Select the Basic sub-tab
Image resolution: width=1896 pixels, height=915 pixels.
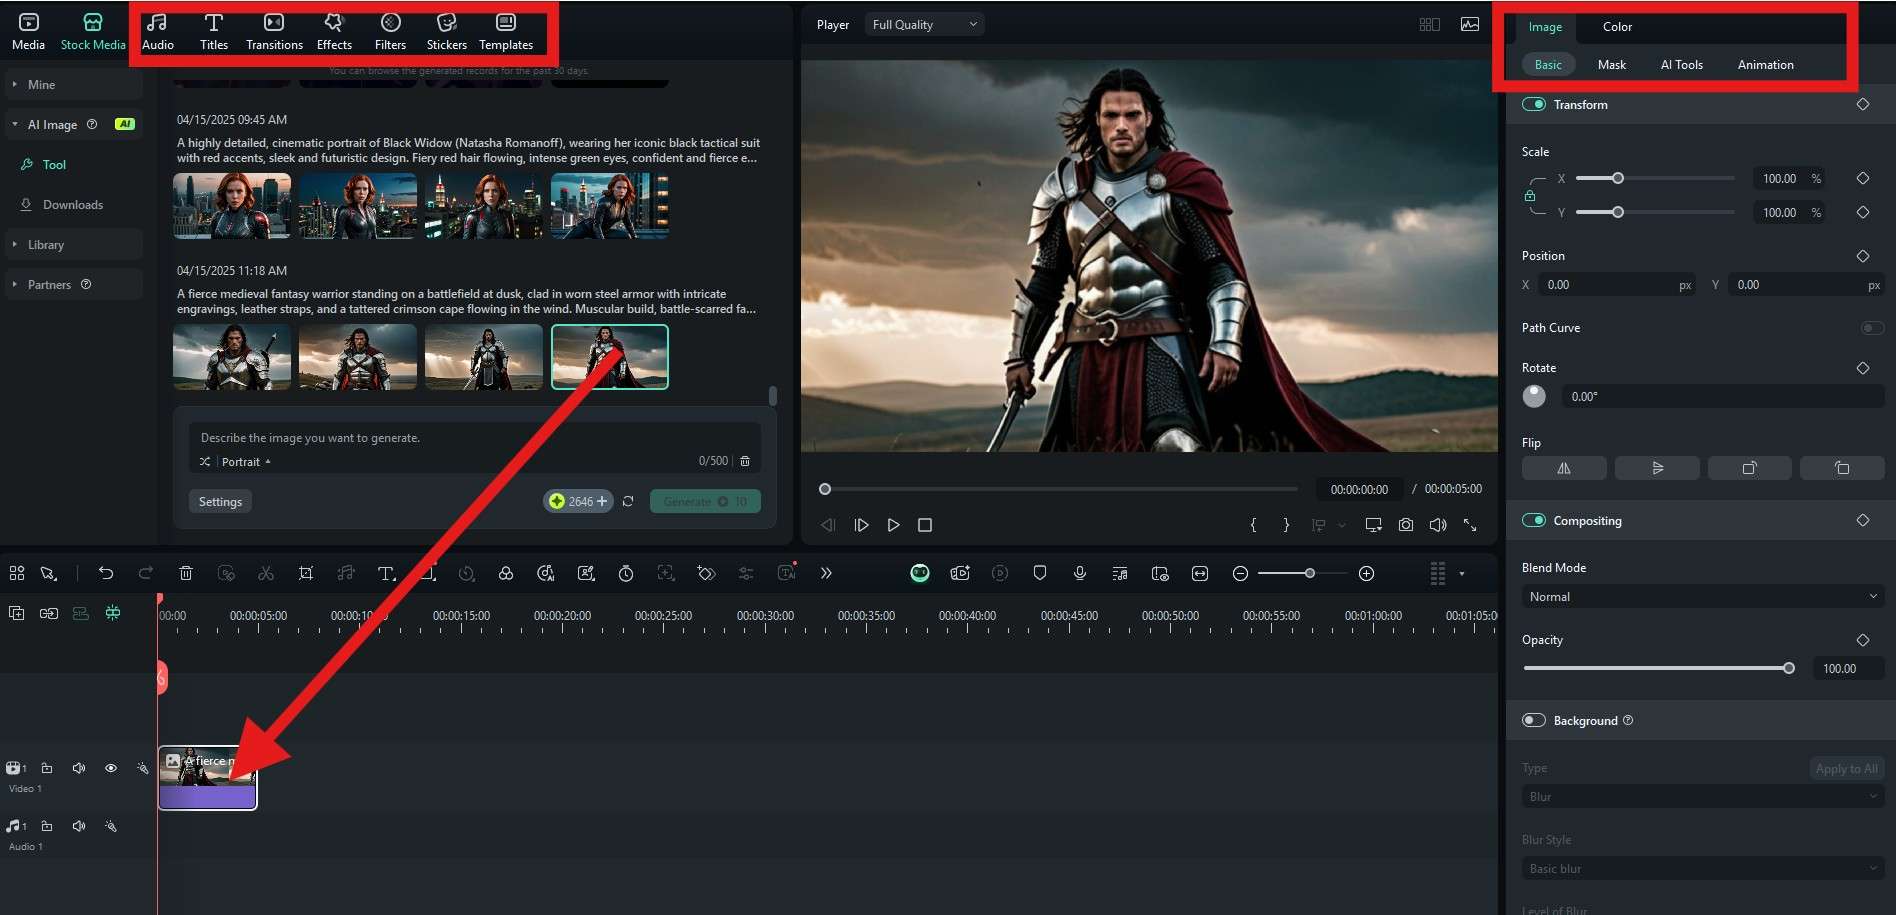coord(1548,65)
